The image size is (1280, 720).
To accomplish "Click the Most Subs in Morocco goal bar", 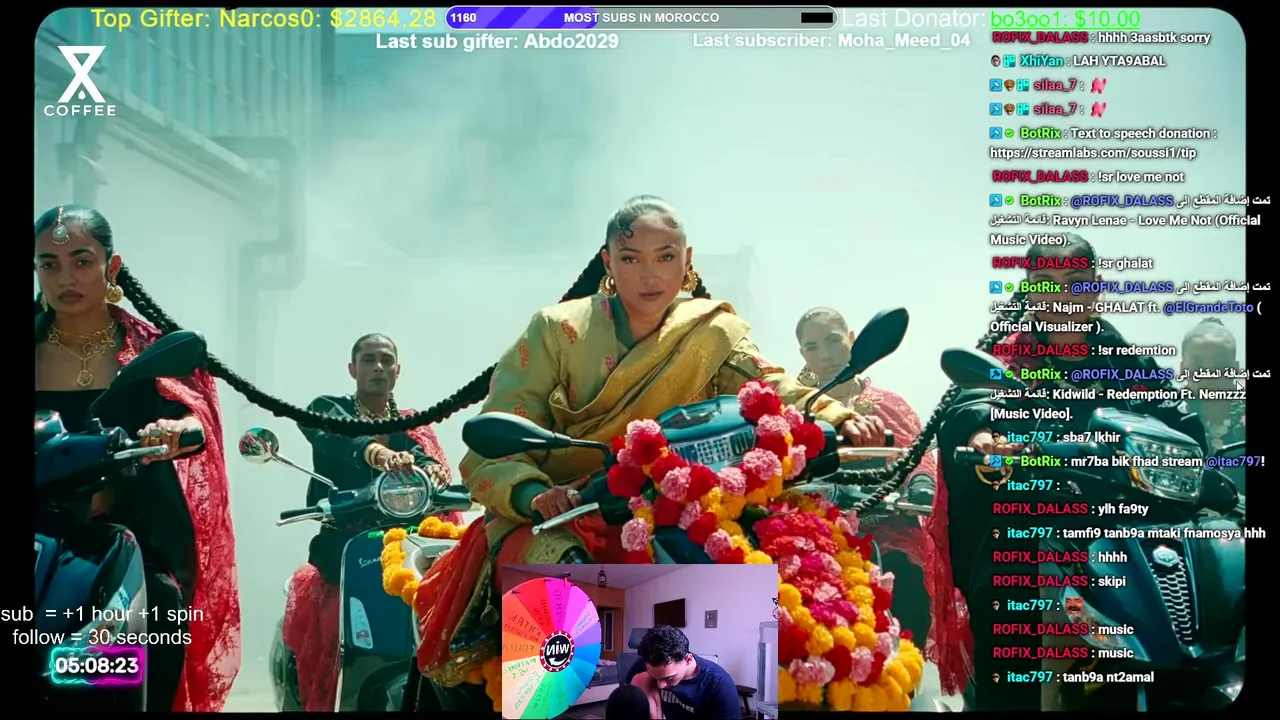I will click(x=641, y=17).
